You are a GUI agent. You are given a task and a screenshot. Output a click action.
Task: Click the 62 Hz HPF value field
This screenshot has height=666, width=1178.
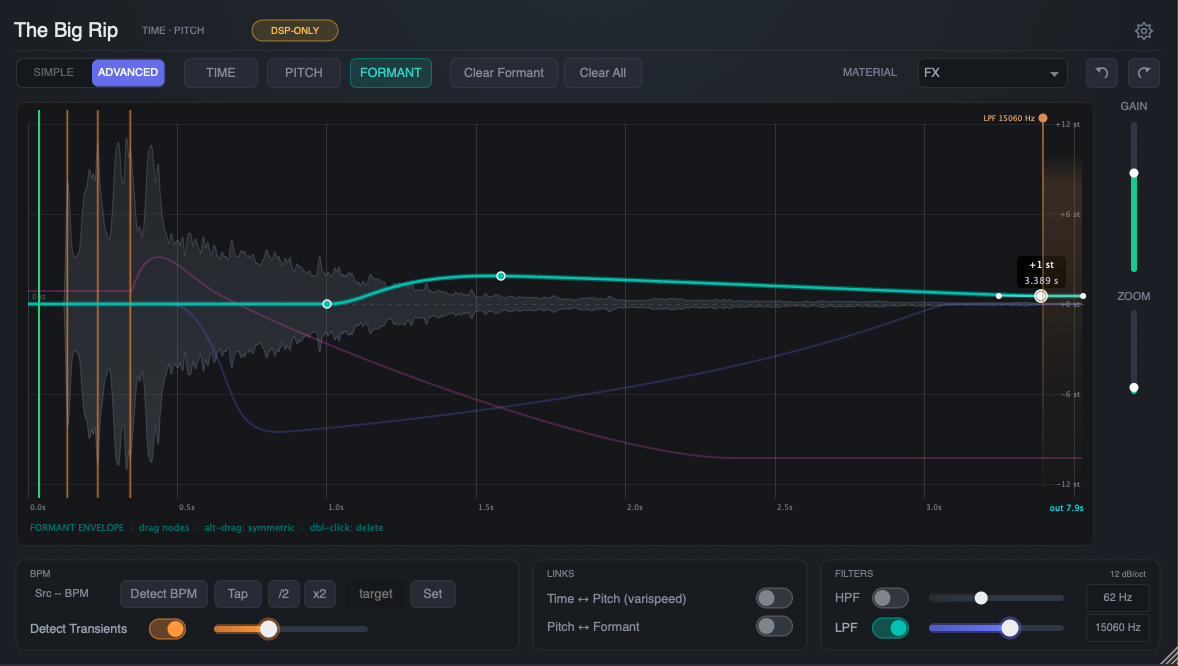pos(1118,598)
